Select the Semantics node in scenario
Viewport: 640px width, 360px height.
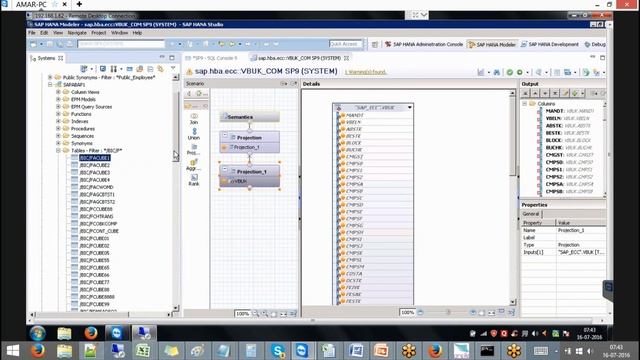[x=249, y=117]
